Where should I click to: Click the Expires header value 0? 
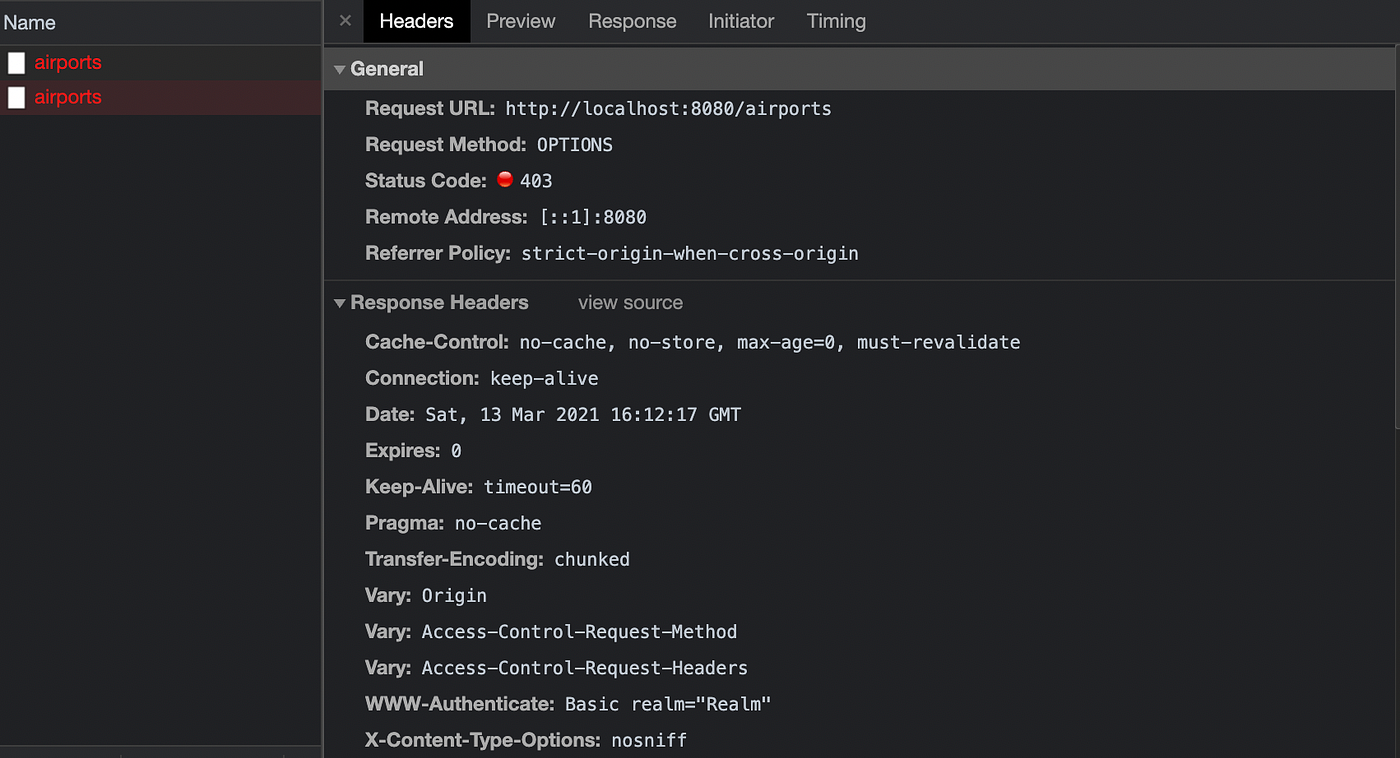coord(456,451)
